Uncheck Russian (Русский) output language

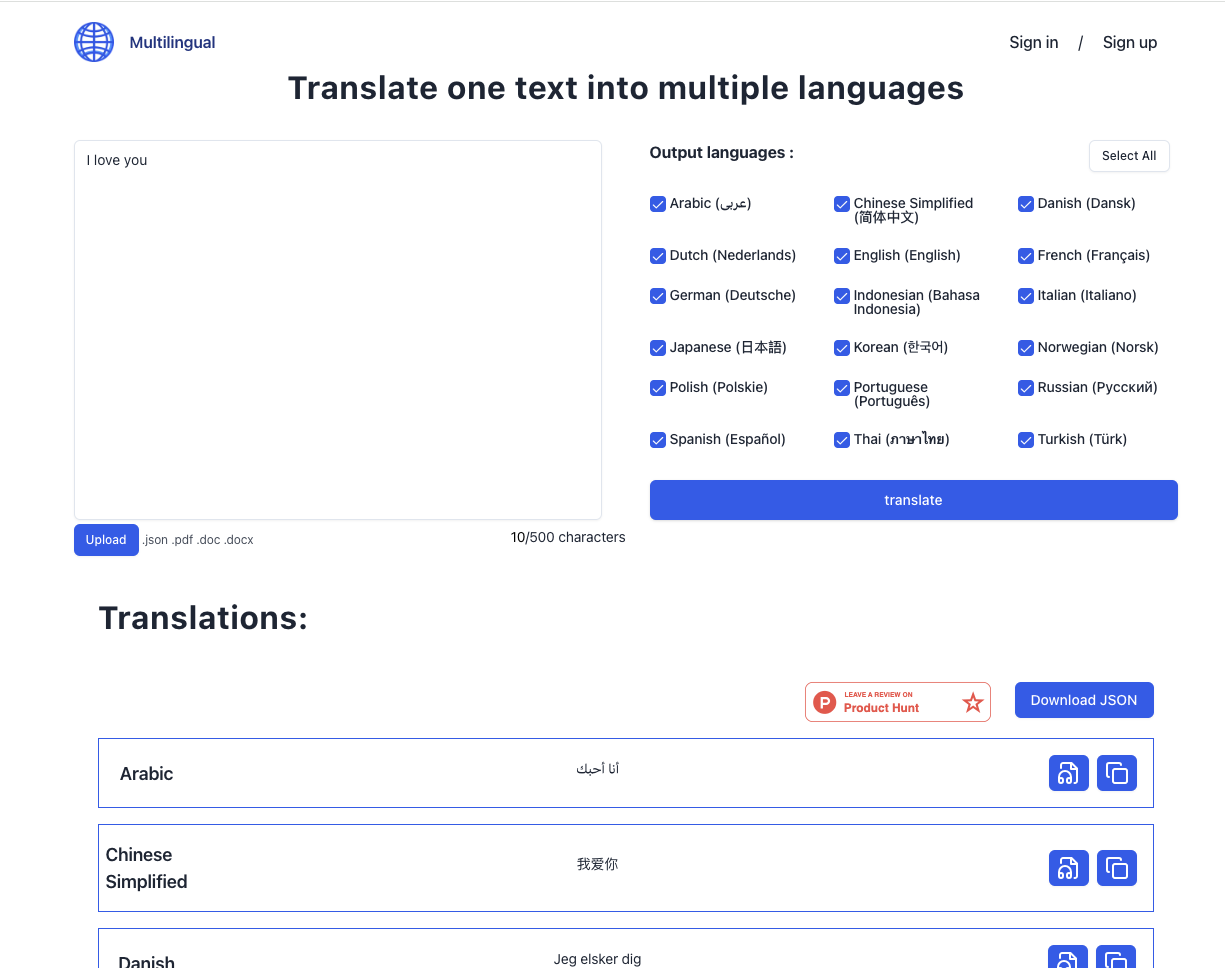[1026, 388]
